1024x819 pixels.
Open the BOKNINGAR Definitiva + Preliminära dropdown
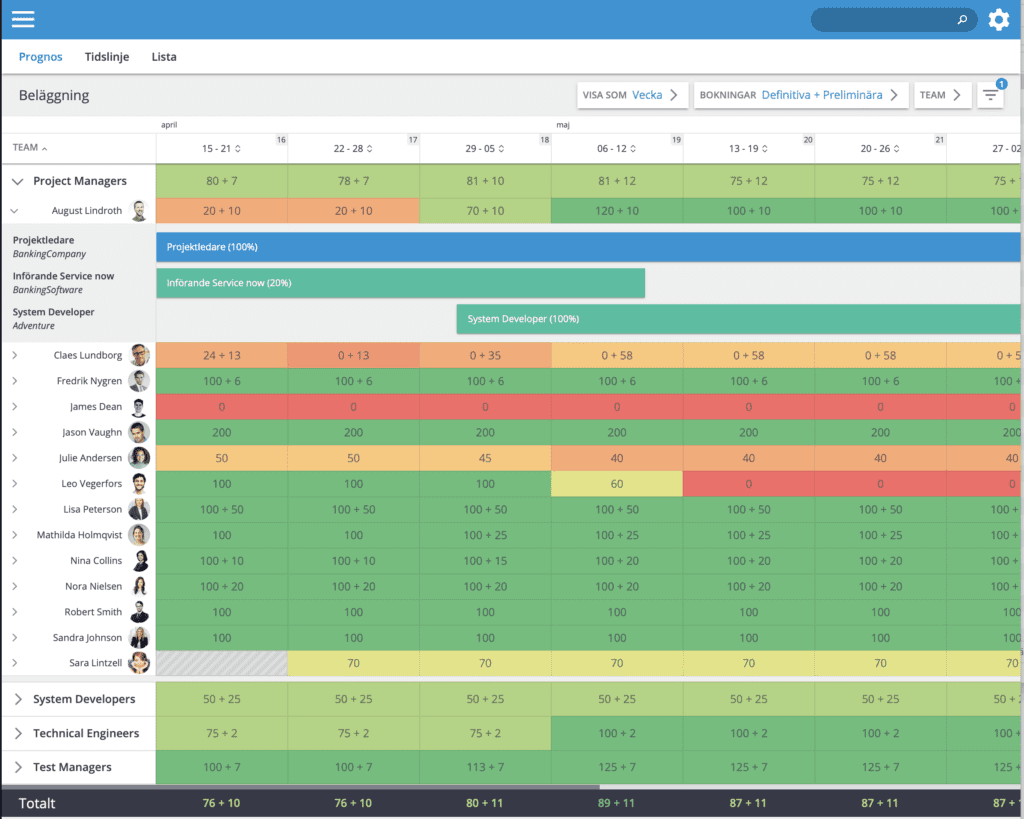click(x=801, y=95)
